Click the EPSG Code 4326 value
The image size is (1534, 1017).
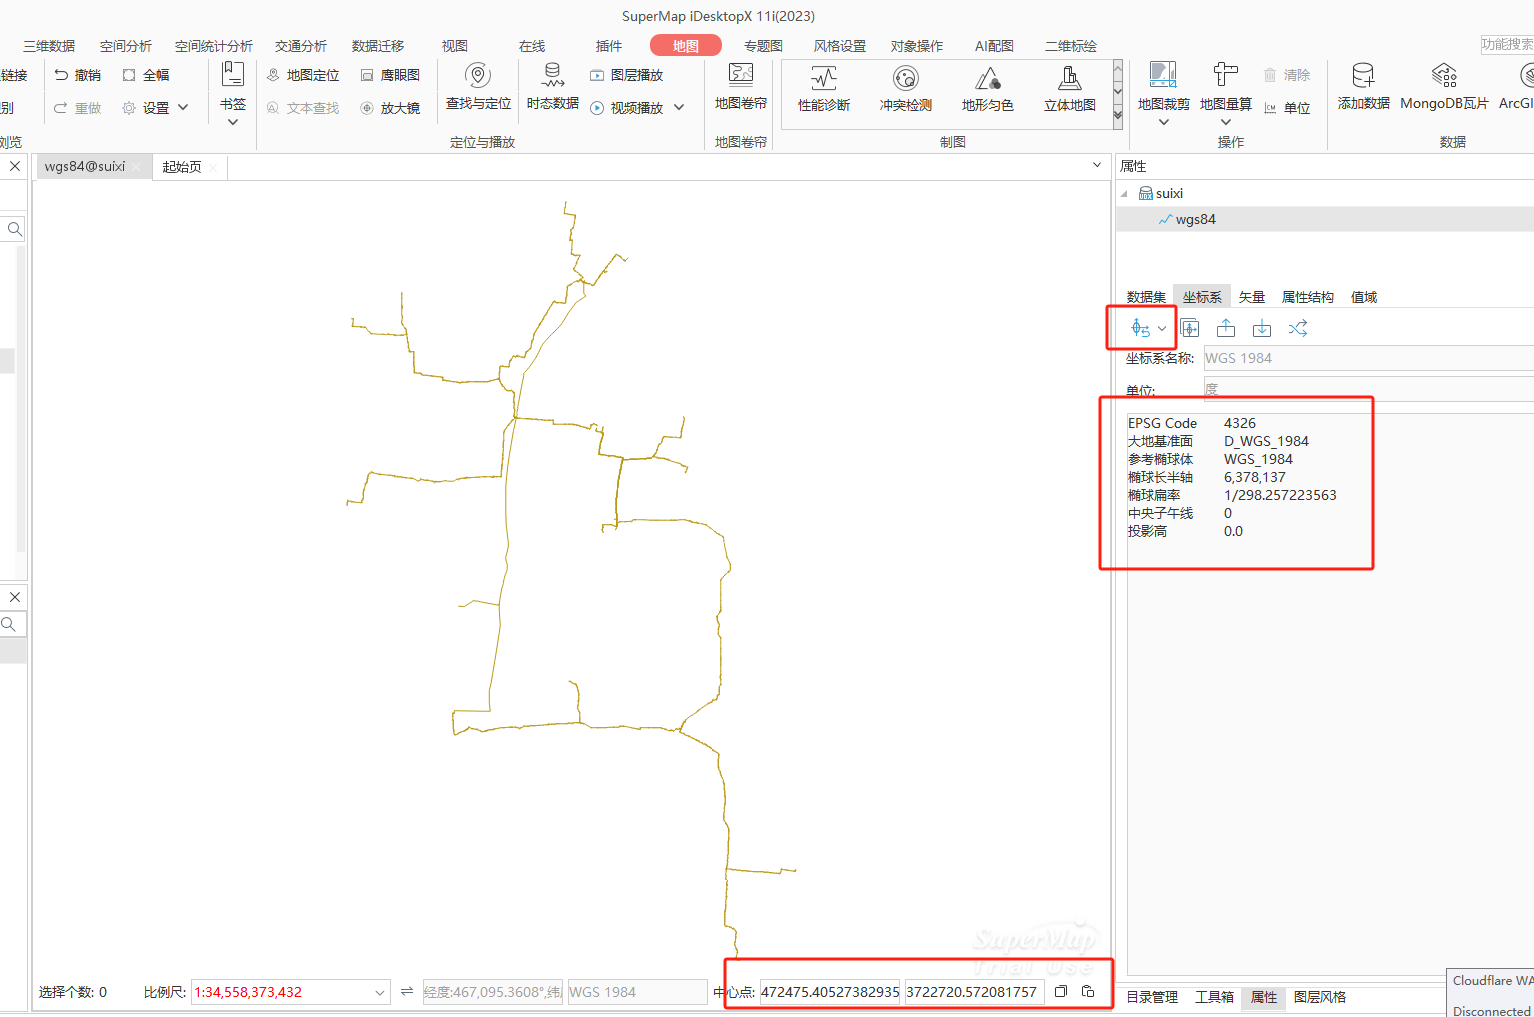(x=1240, y=423)
